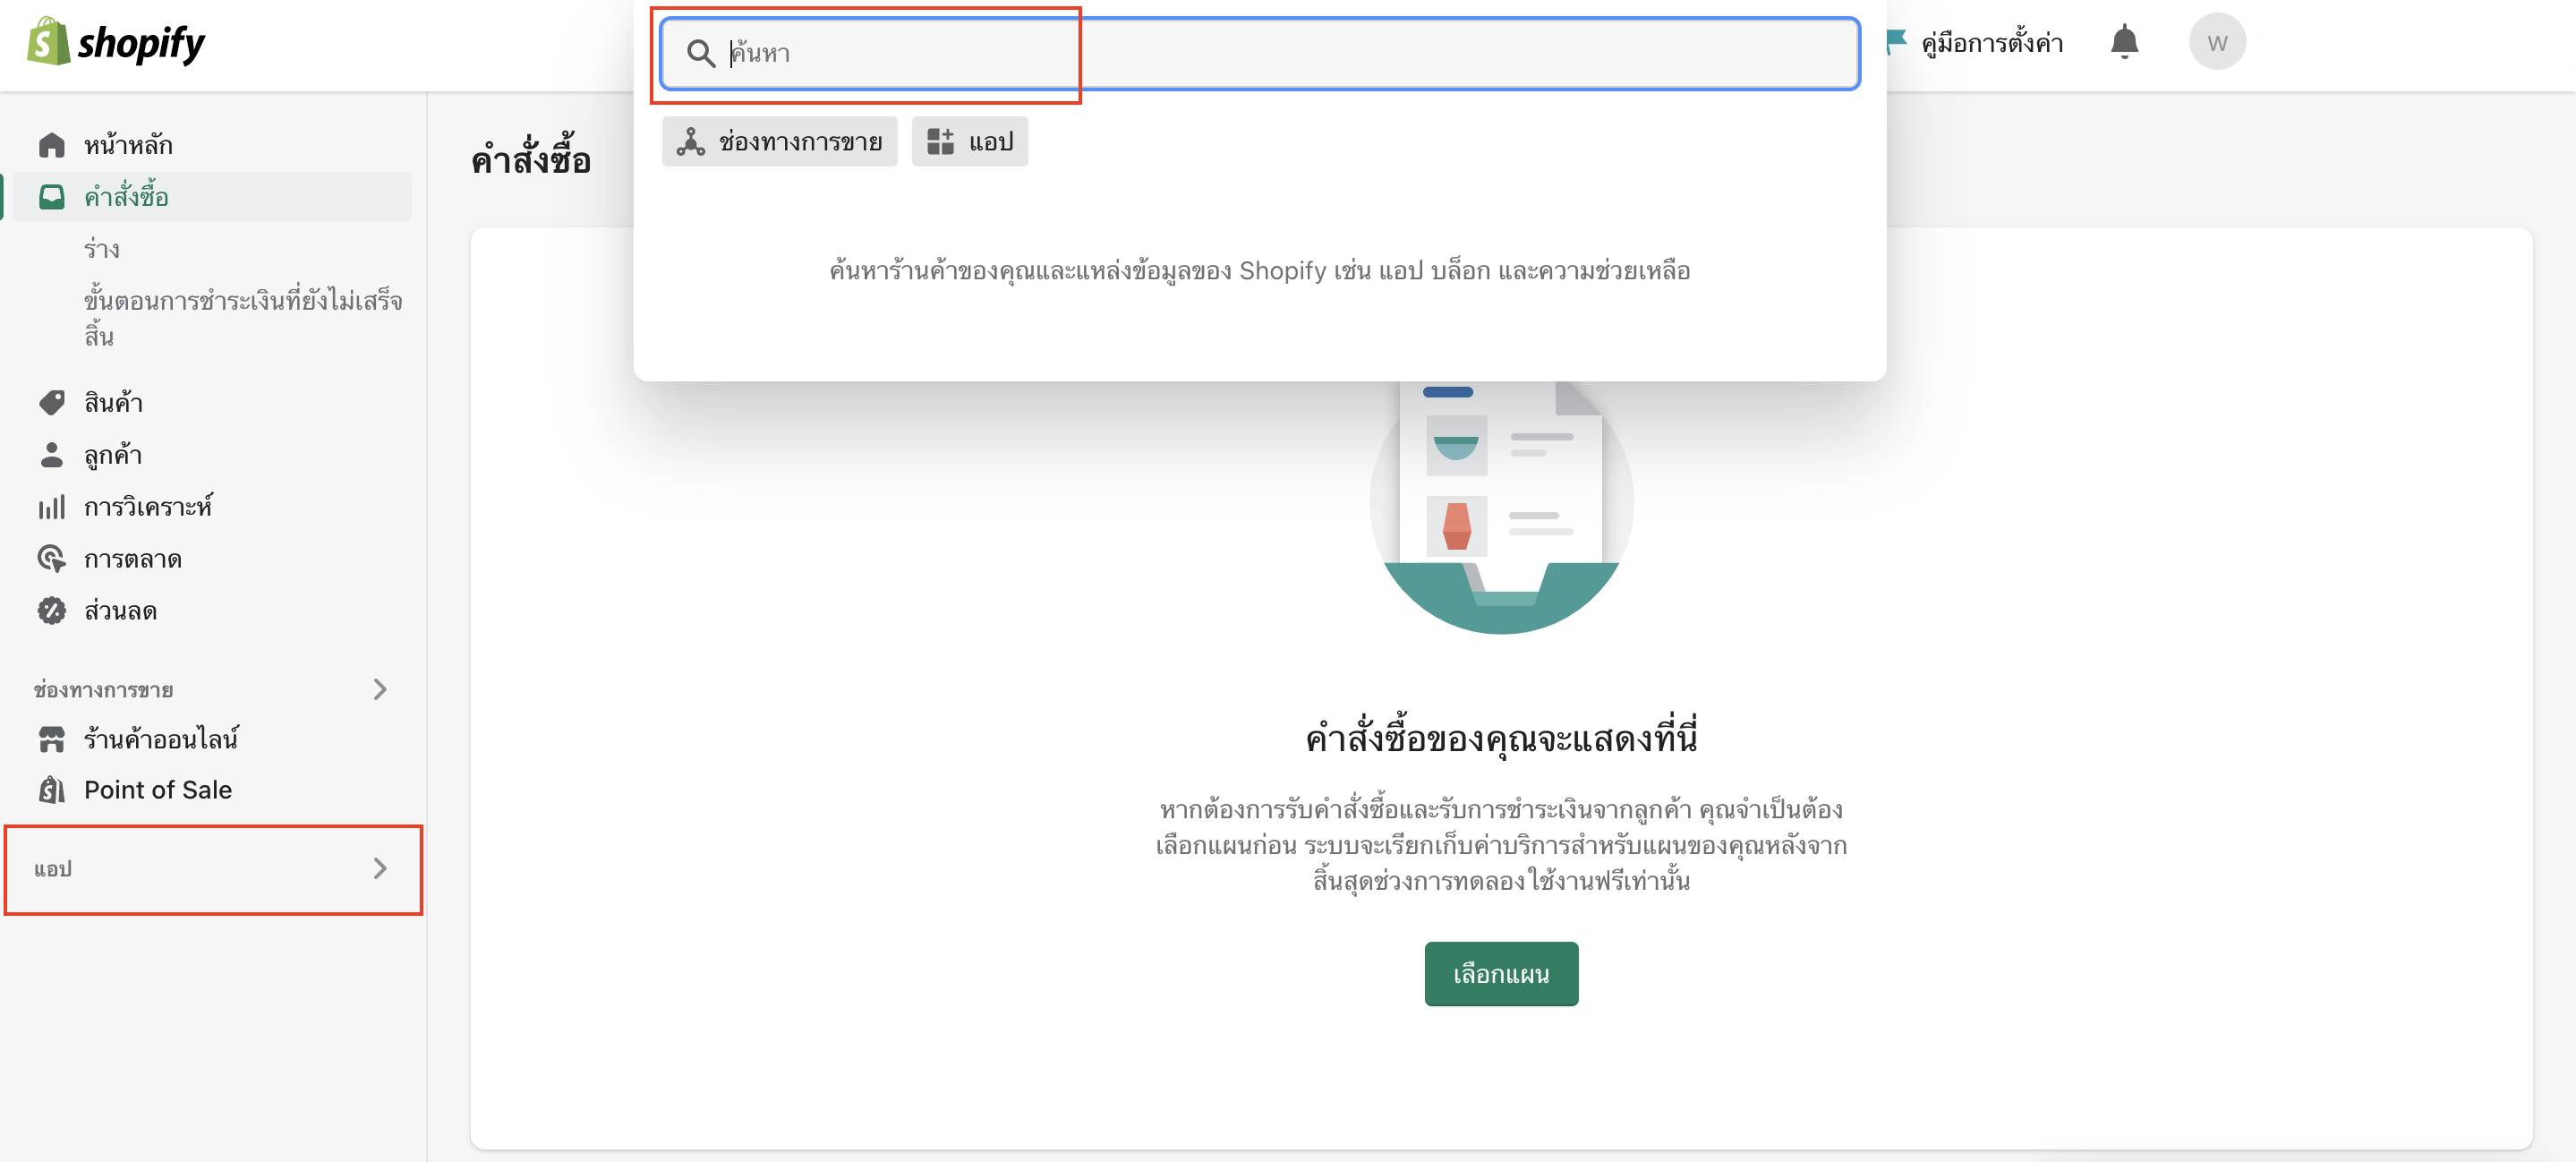Open the W account avatar menu
Image resolution: width=2576 pixels, height=1162 pixels.
click(2217, 42)
